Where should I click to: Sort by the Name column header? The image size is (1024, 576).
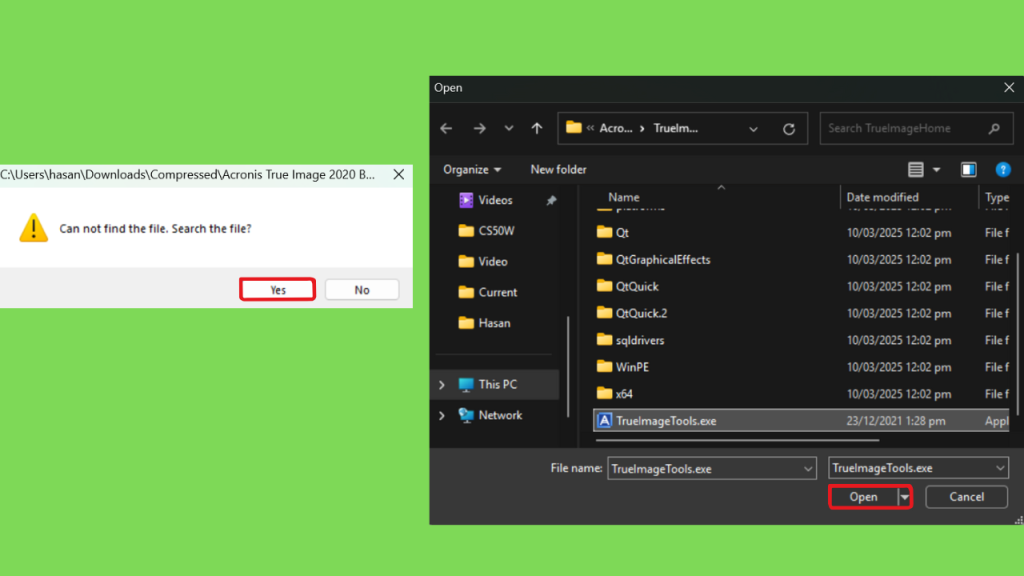tap(624, 197)
